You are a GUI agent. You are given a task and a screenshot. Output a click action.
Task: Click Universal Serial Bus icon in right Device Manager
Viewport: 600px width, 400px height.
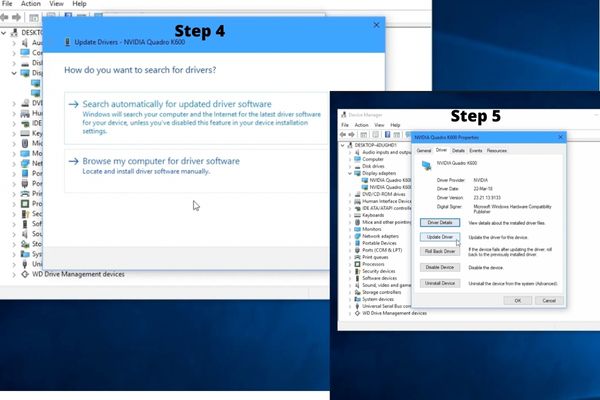click(x=357, y=306)
